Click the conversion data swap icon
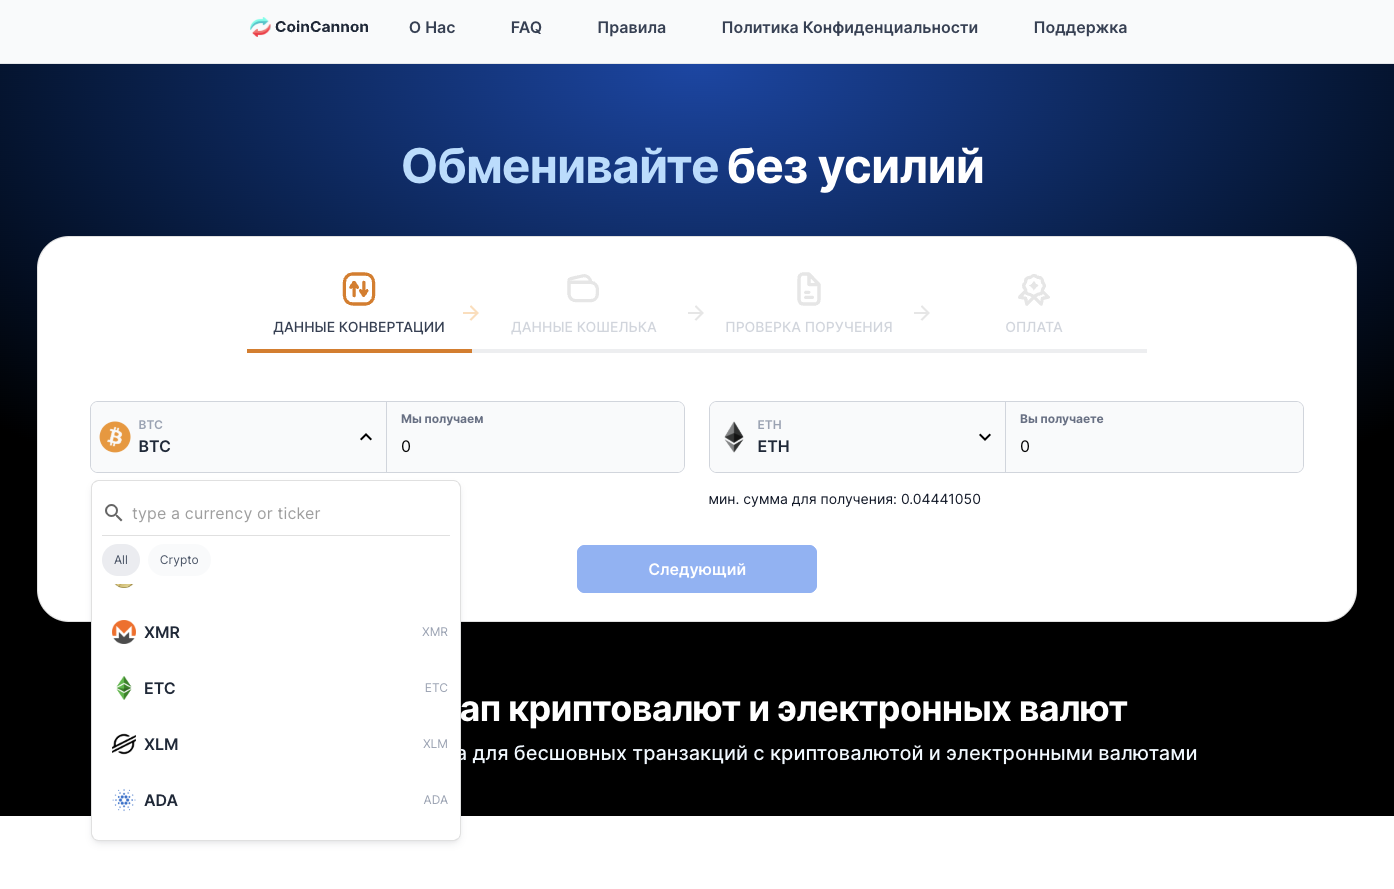Viewport: 1394px width, 889px height. (359, 289)
